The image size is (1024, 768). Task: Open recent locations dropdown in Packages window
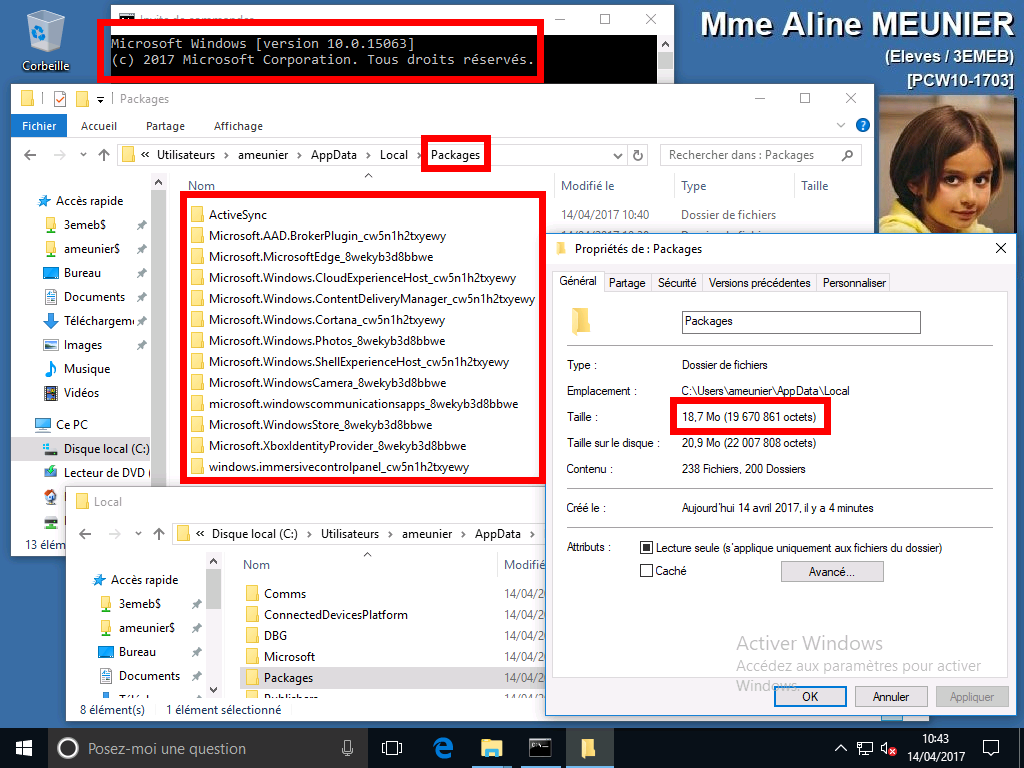coord(83,155)
